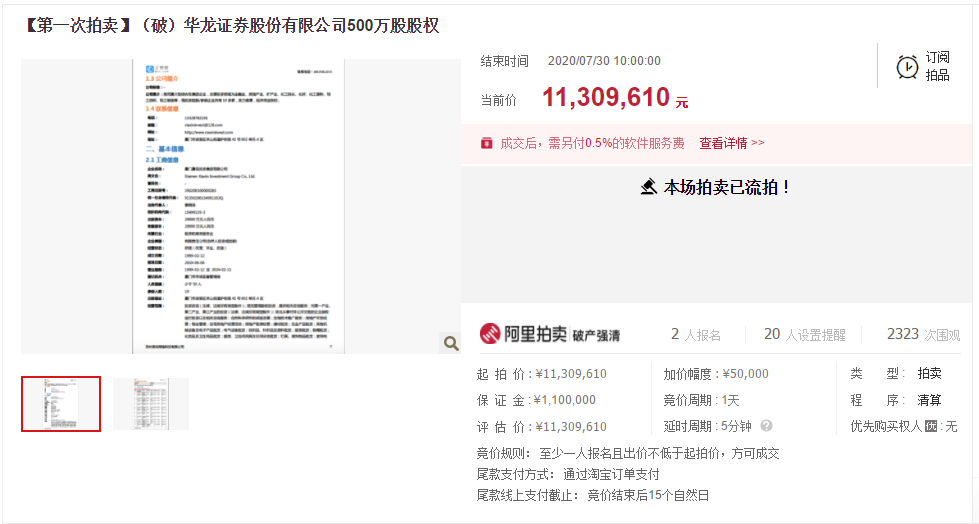Click the 20 人设置提醒 counter

pos(804,335)
